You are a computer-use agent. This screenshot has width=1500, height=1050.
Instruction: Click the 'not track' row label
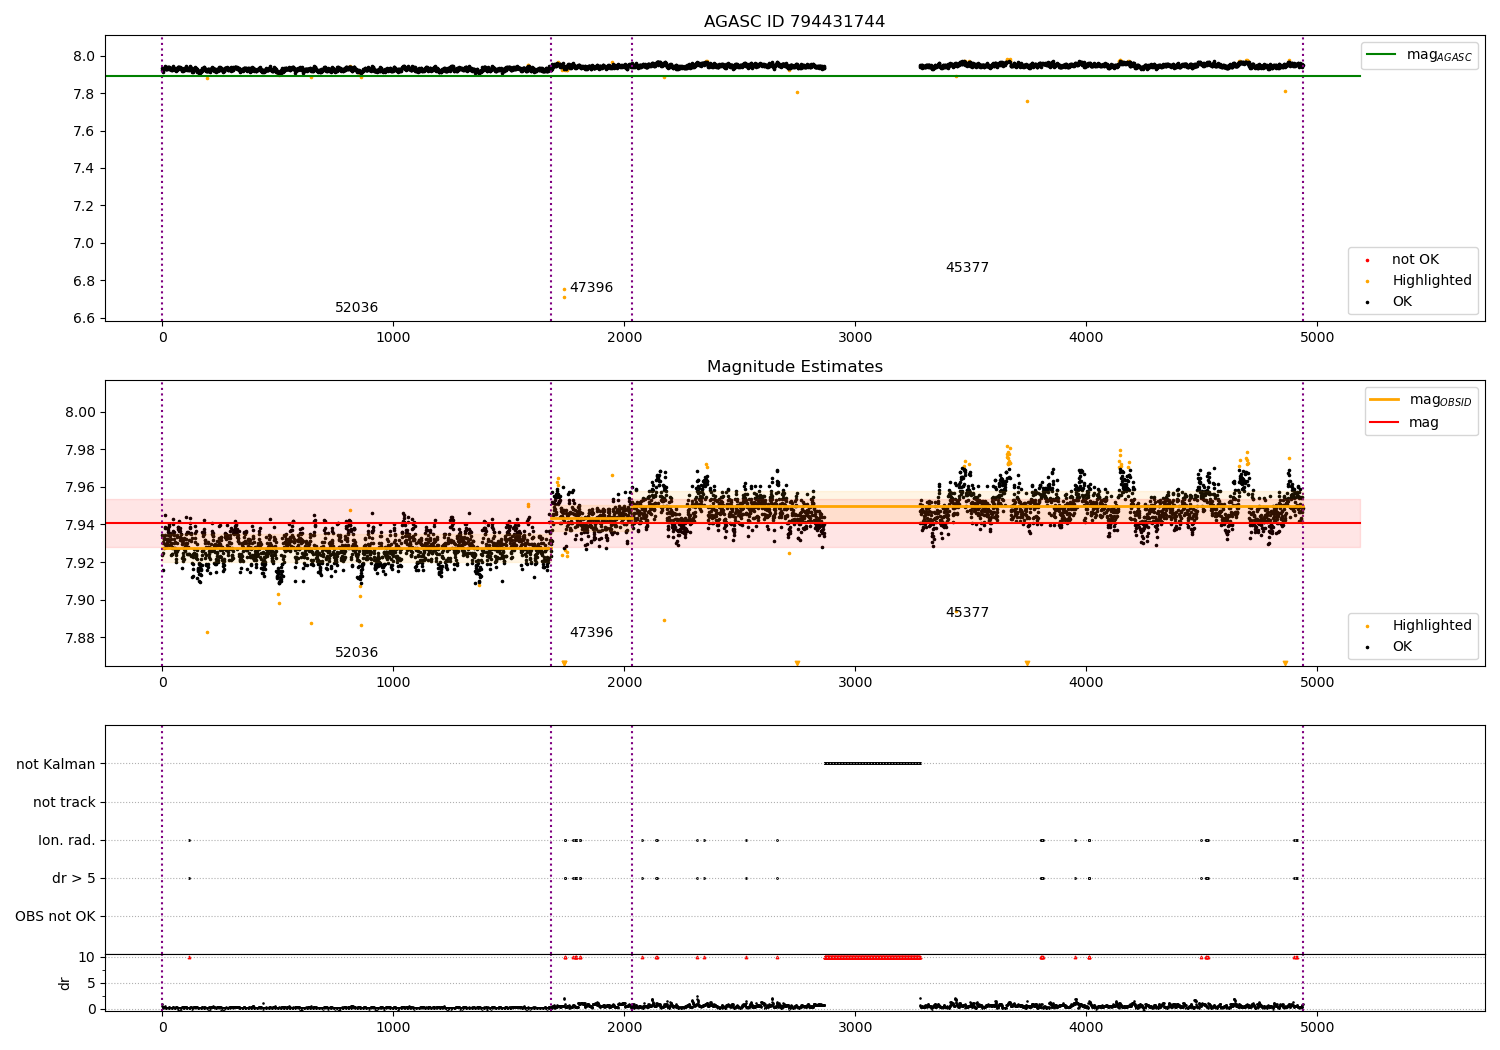coord(64,802)
